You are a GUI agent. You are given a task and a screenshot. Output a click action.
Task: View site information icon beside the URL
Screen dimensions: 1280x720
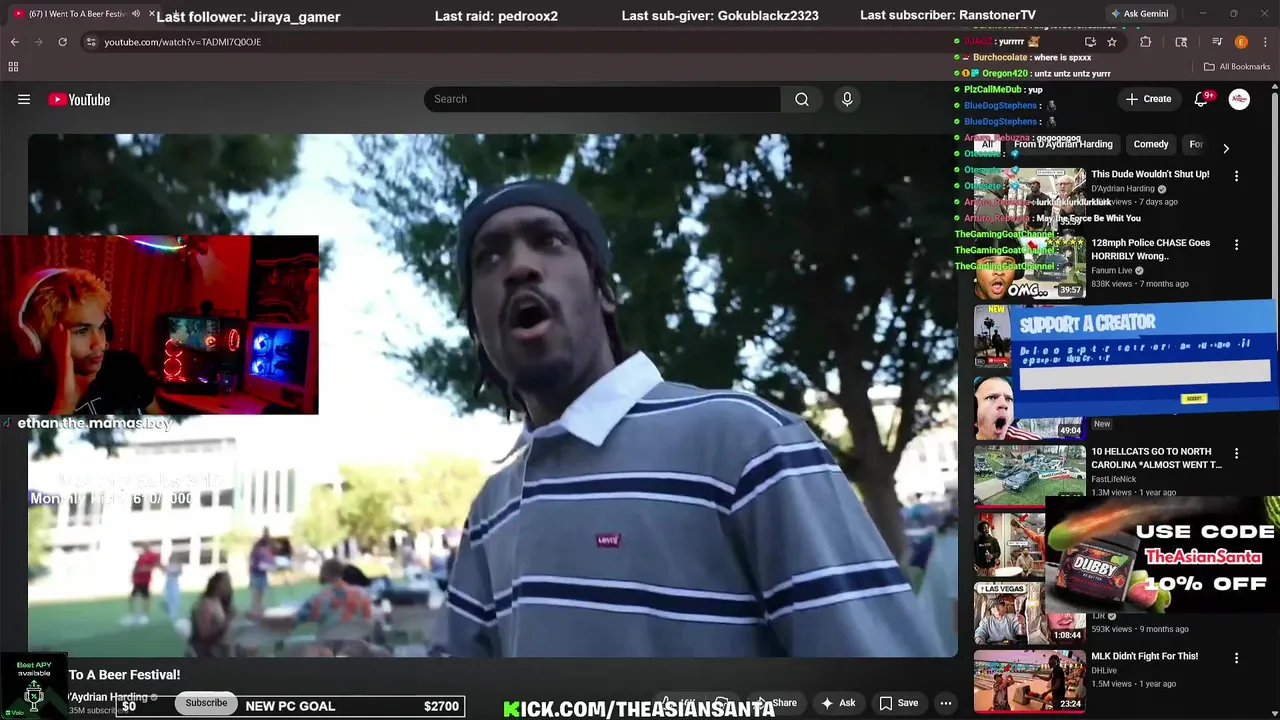[x=91, y=42]
